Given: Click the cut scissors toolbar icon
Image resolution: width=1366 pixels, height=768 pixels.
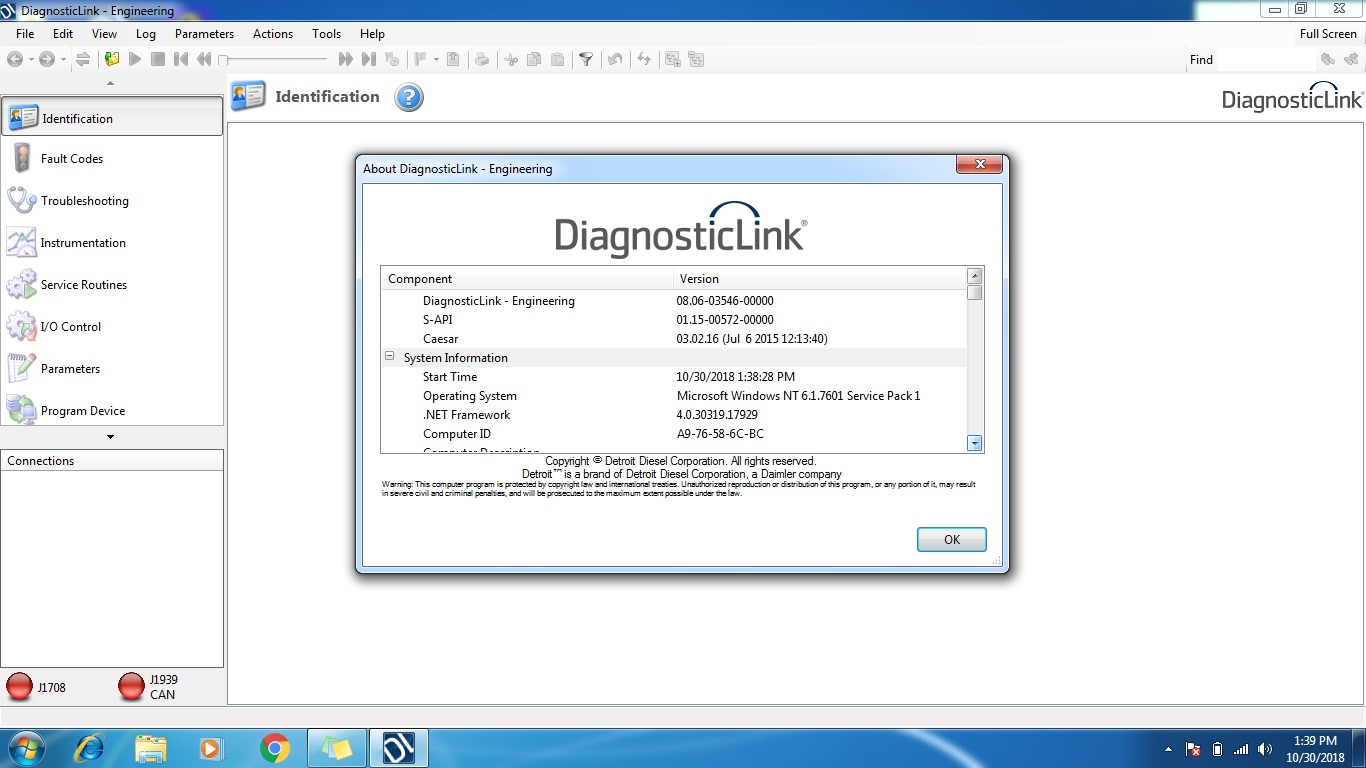Looking at the screenshot, I should (x=511, y=59).
